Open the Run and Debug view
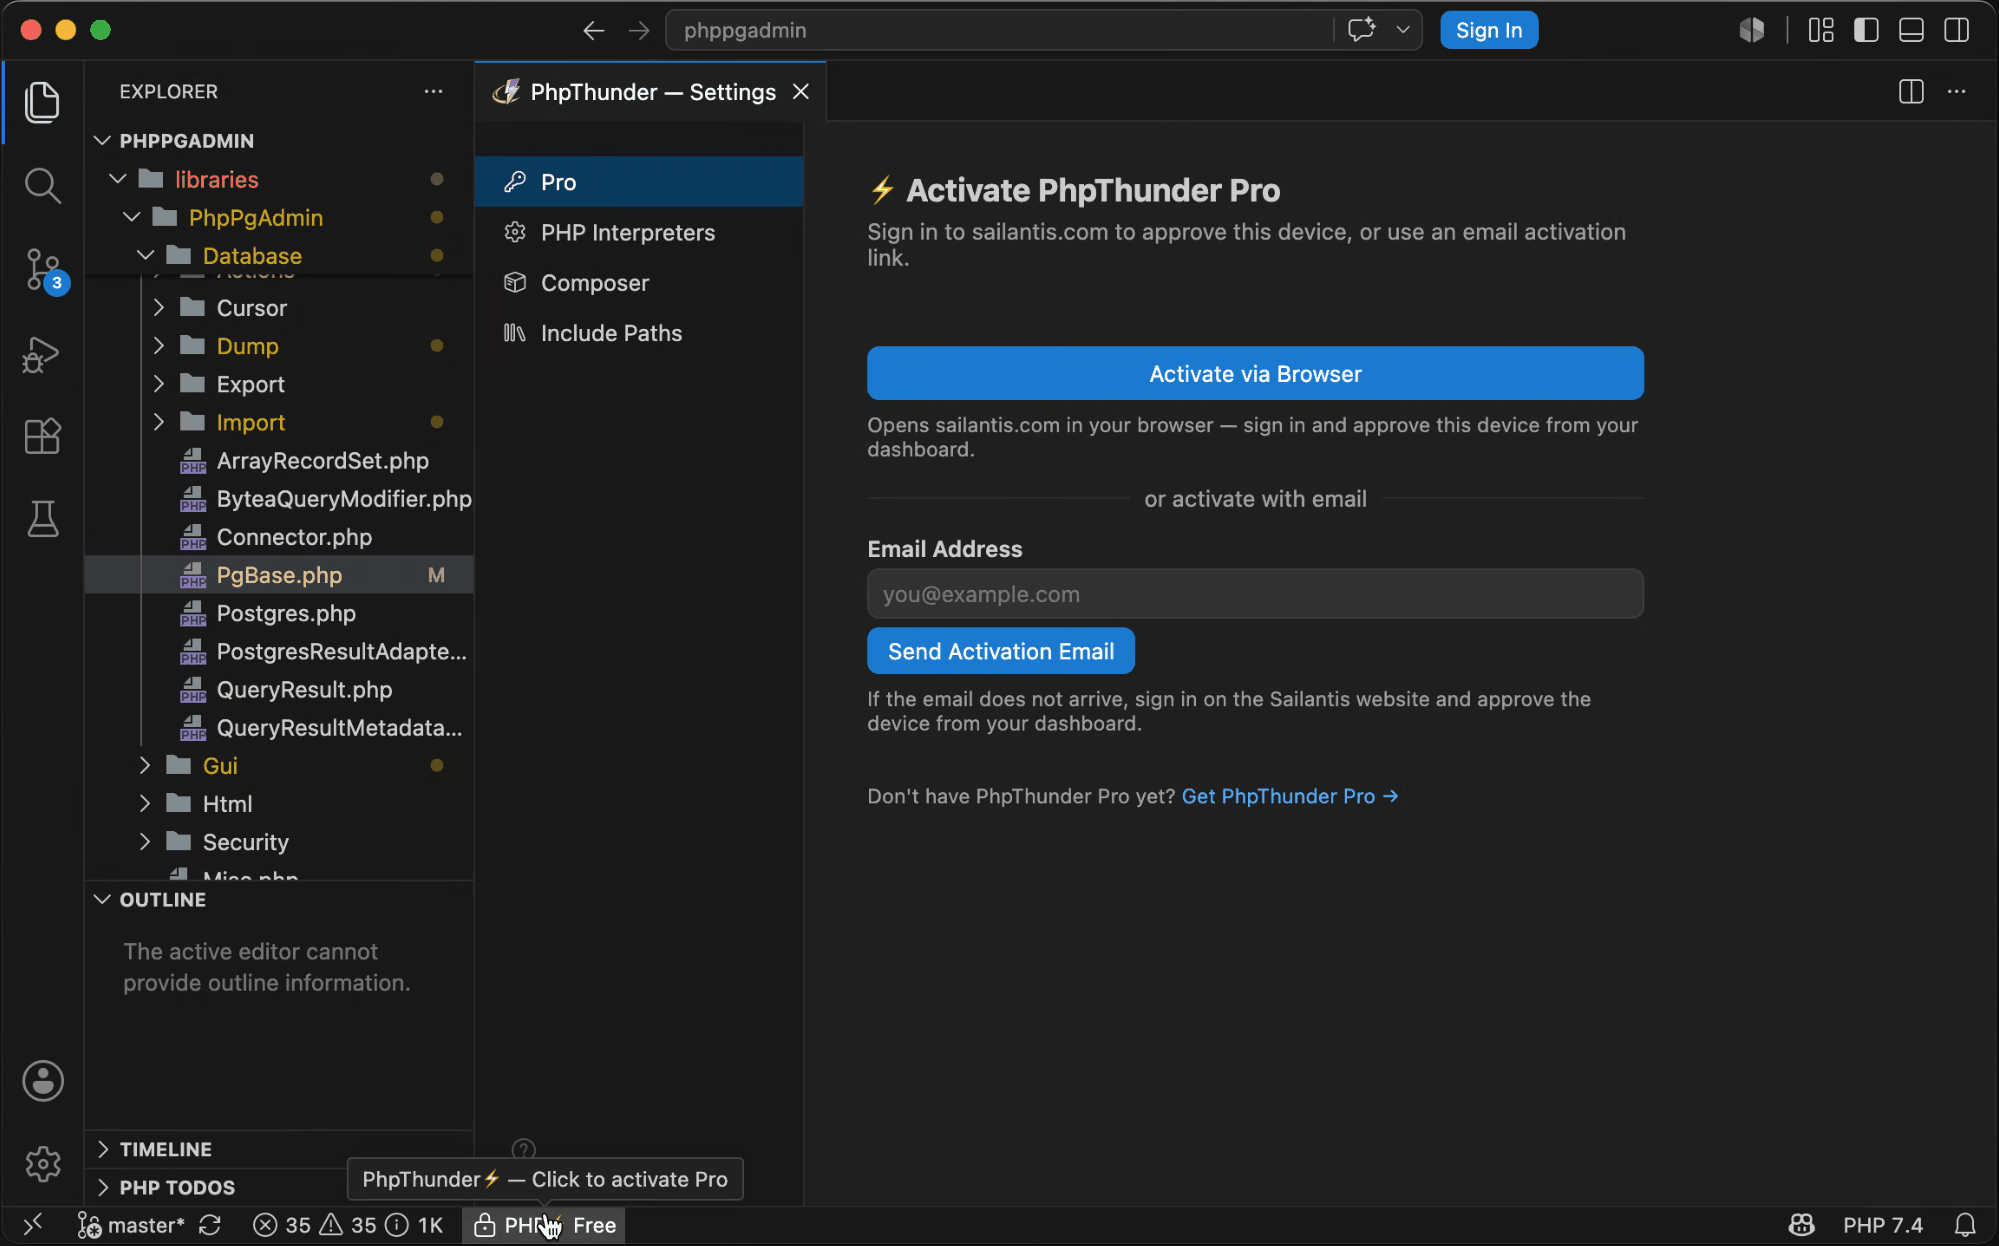1999x1246 pixels. coord(42,353)
